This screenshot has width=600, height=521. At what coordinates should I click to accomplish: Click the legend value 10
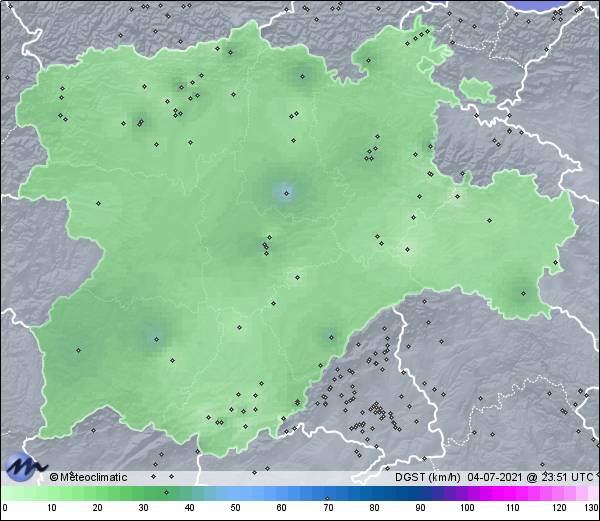[51, 508]
